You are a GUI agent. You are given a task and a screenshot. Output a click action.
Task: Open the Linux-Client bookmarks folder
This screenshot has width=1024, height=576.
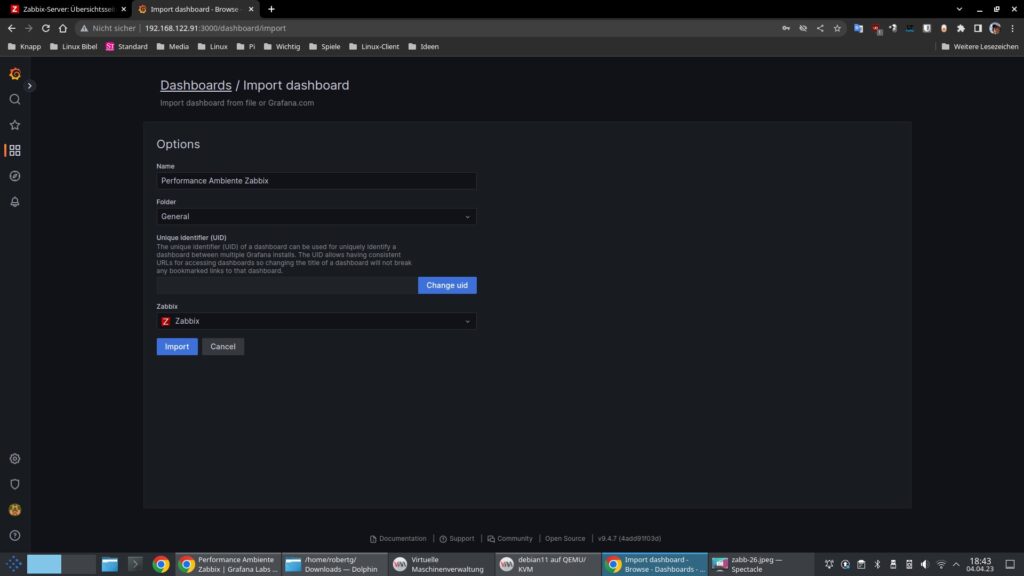point(374,46)
